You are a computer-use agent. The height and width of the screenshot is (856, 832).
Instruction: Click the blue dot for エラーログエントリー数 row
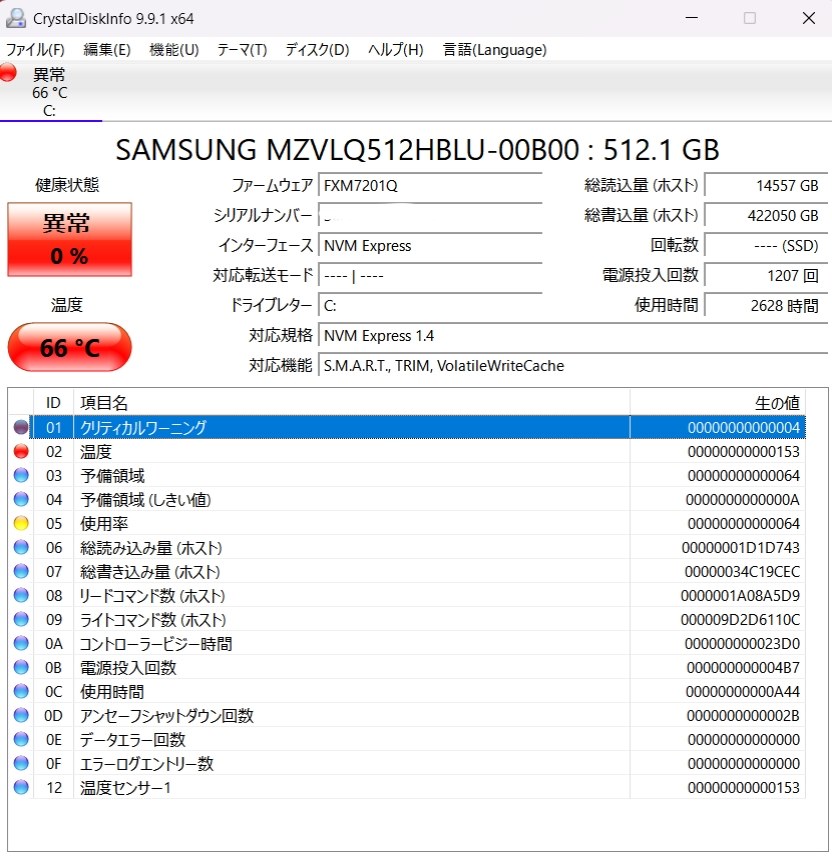pos(21,763)
